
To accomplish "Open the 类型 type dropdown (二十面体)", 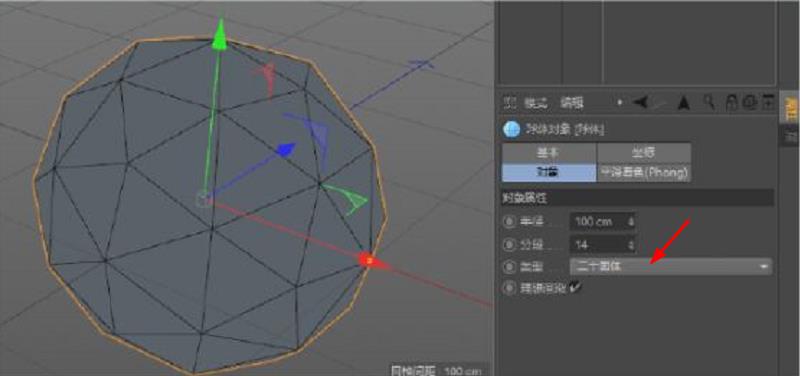I will 671,266.
